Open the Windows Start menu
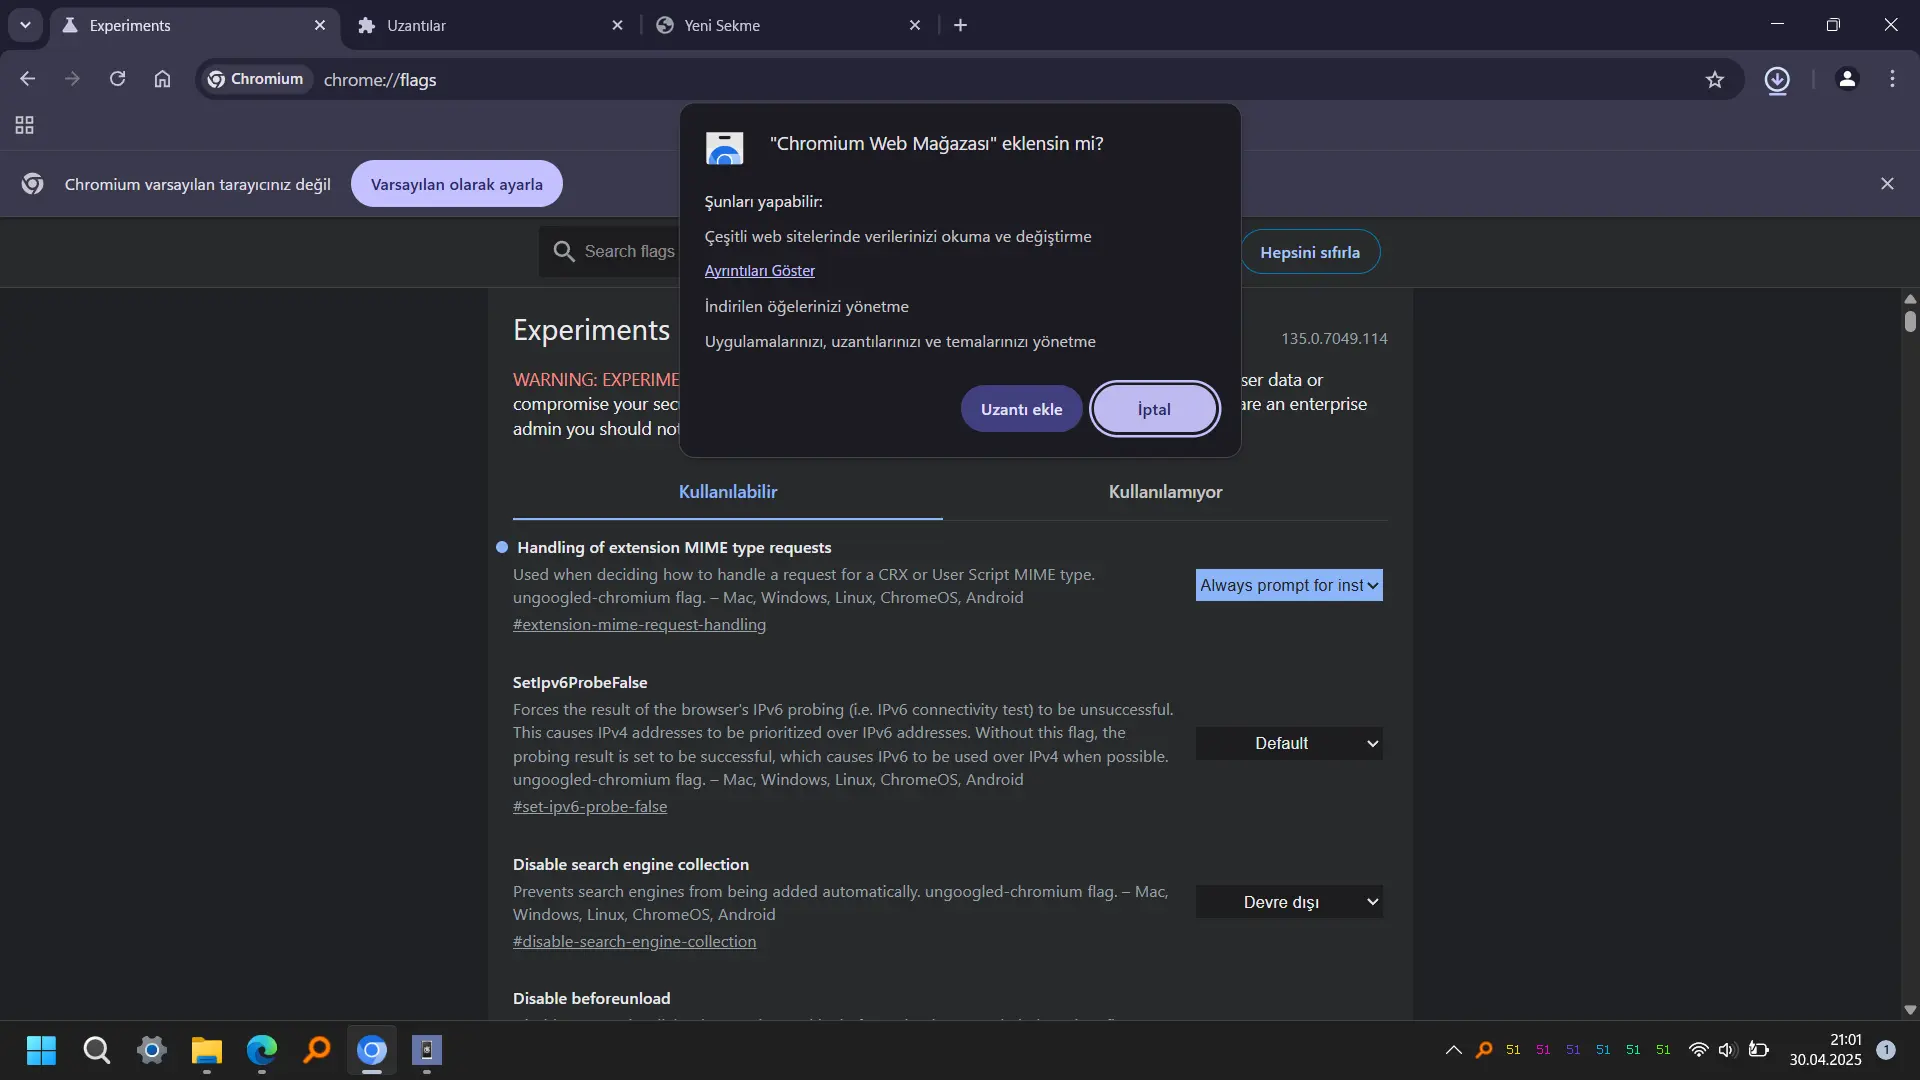1920x1080 pixels. click(41, 1050)
